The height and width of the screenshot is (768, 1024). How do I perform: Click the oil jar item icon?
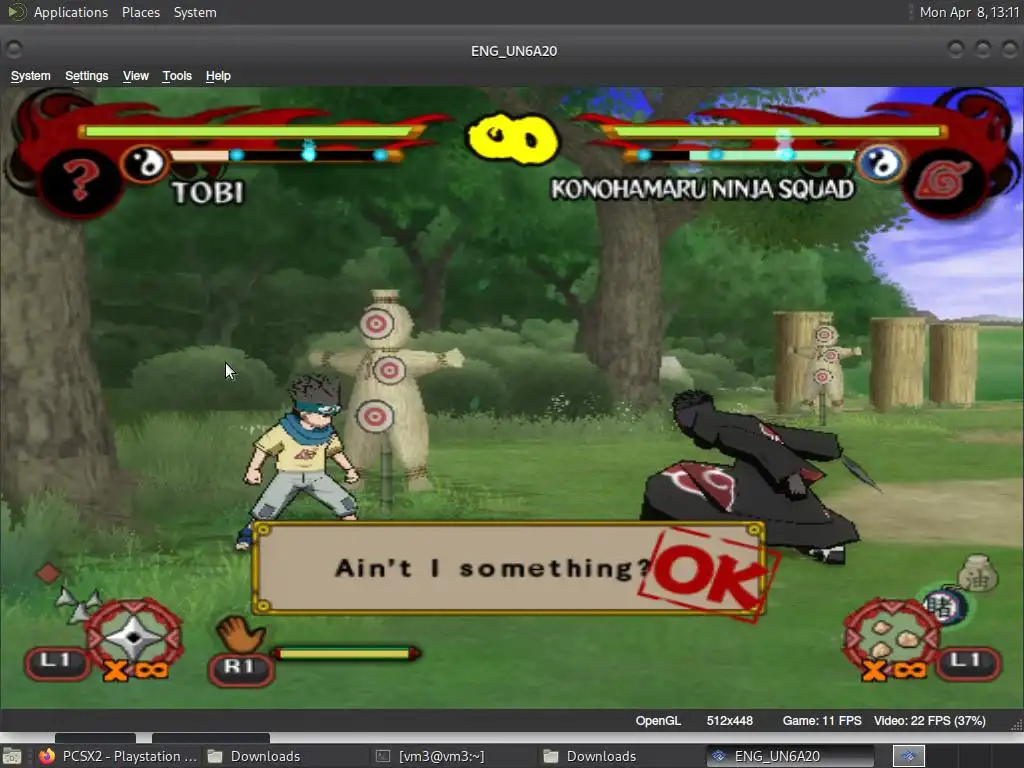978,575
